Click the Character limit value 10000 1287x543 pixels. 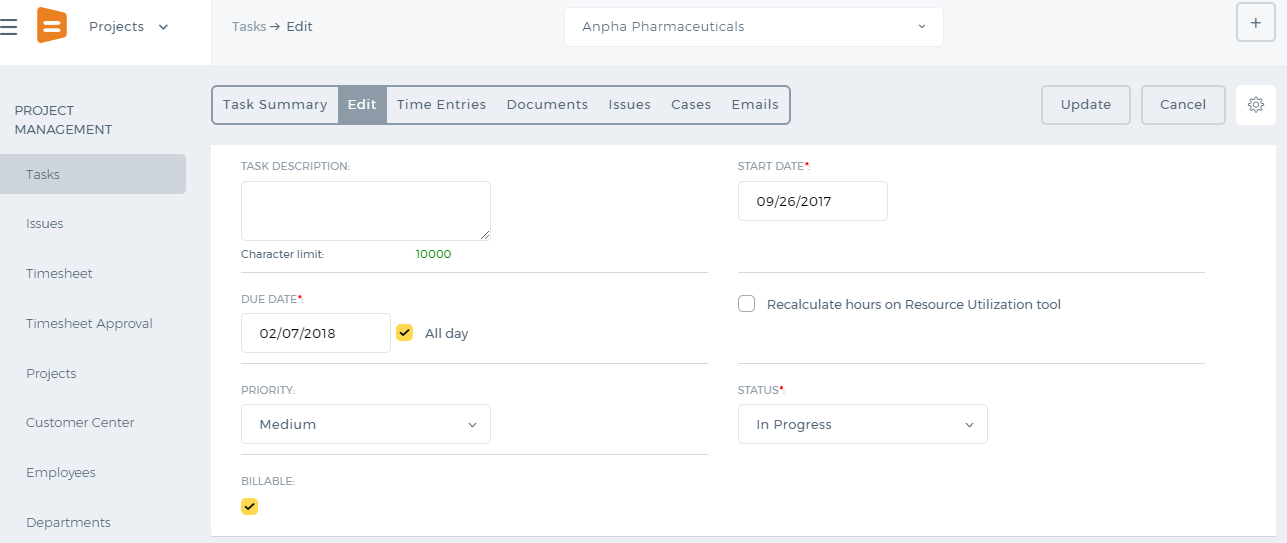point(433,254)
